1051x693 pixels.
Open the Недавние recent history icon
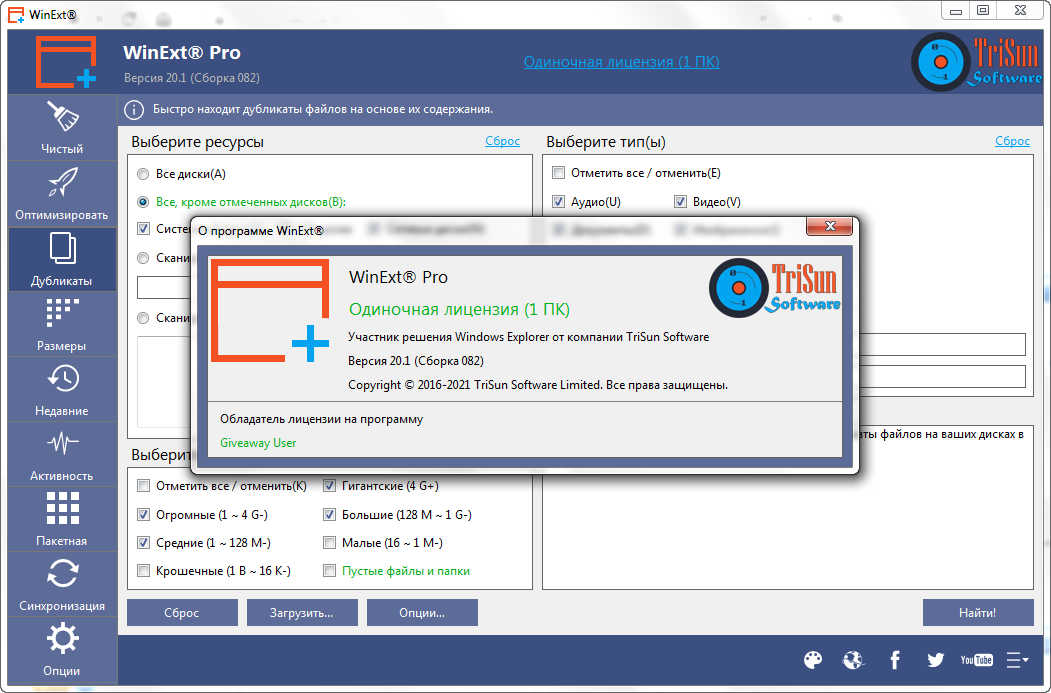coord(62,379)
